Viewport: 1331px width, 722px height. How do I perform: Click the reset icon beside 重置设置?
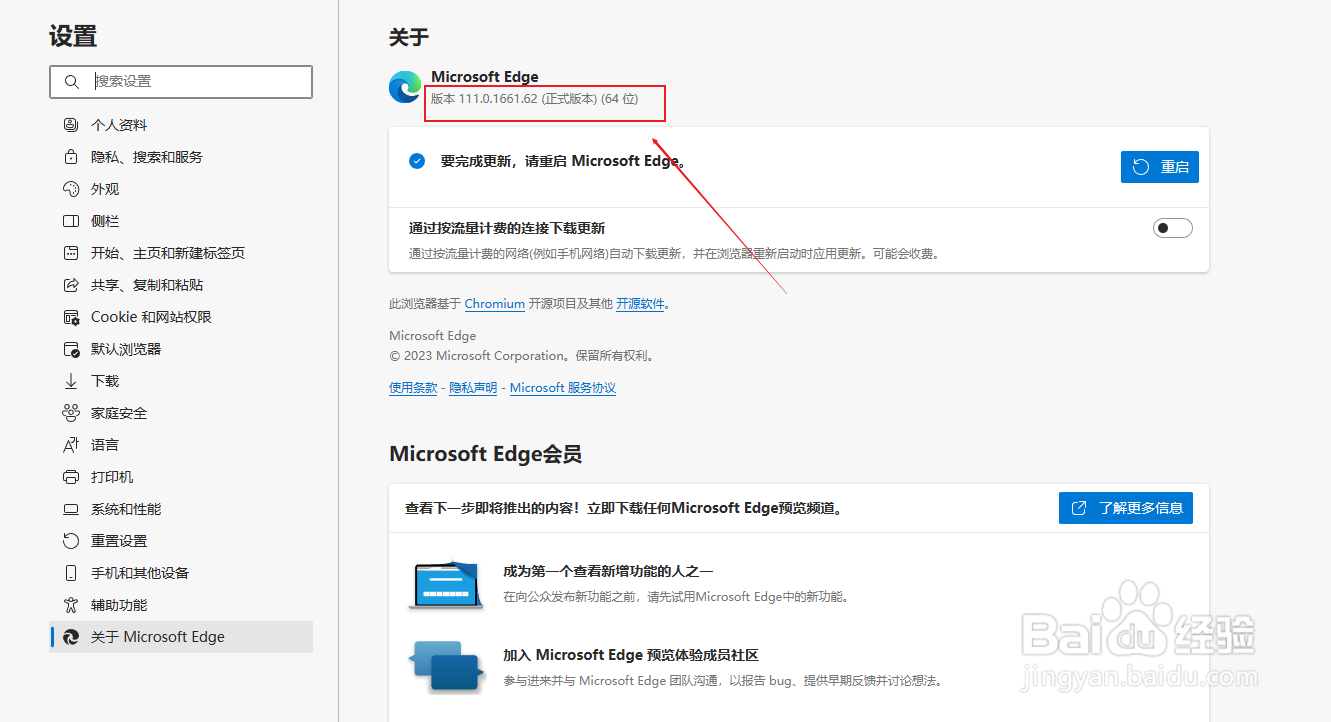(71, 541)
